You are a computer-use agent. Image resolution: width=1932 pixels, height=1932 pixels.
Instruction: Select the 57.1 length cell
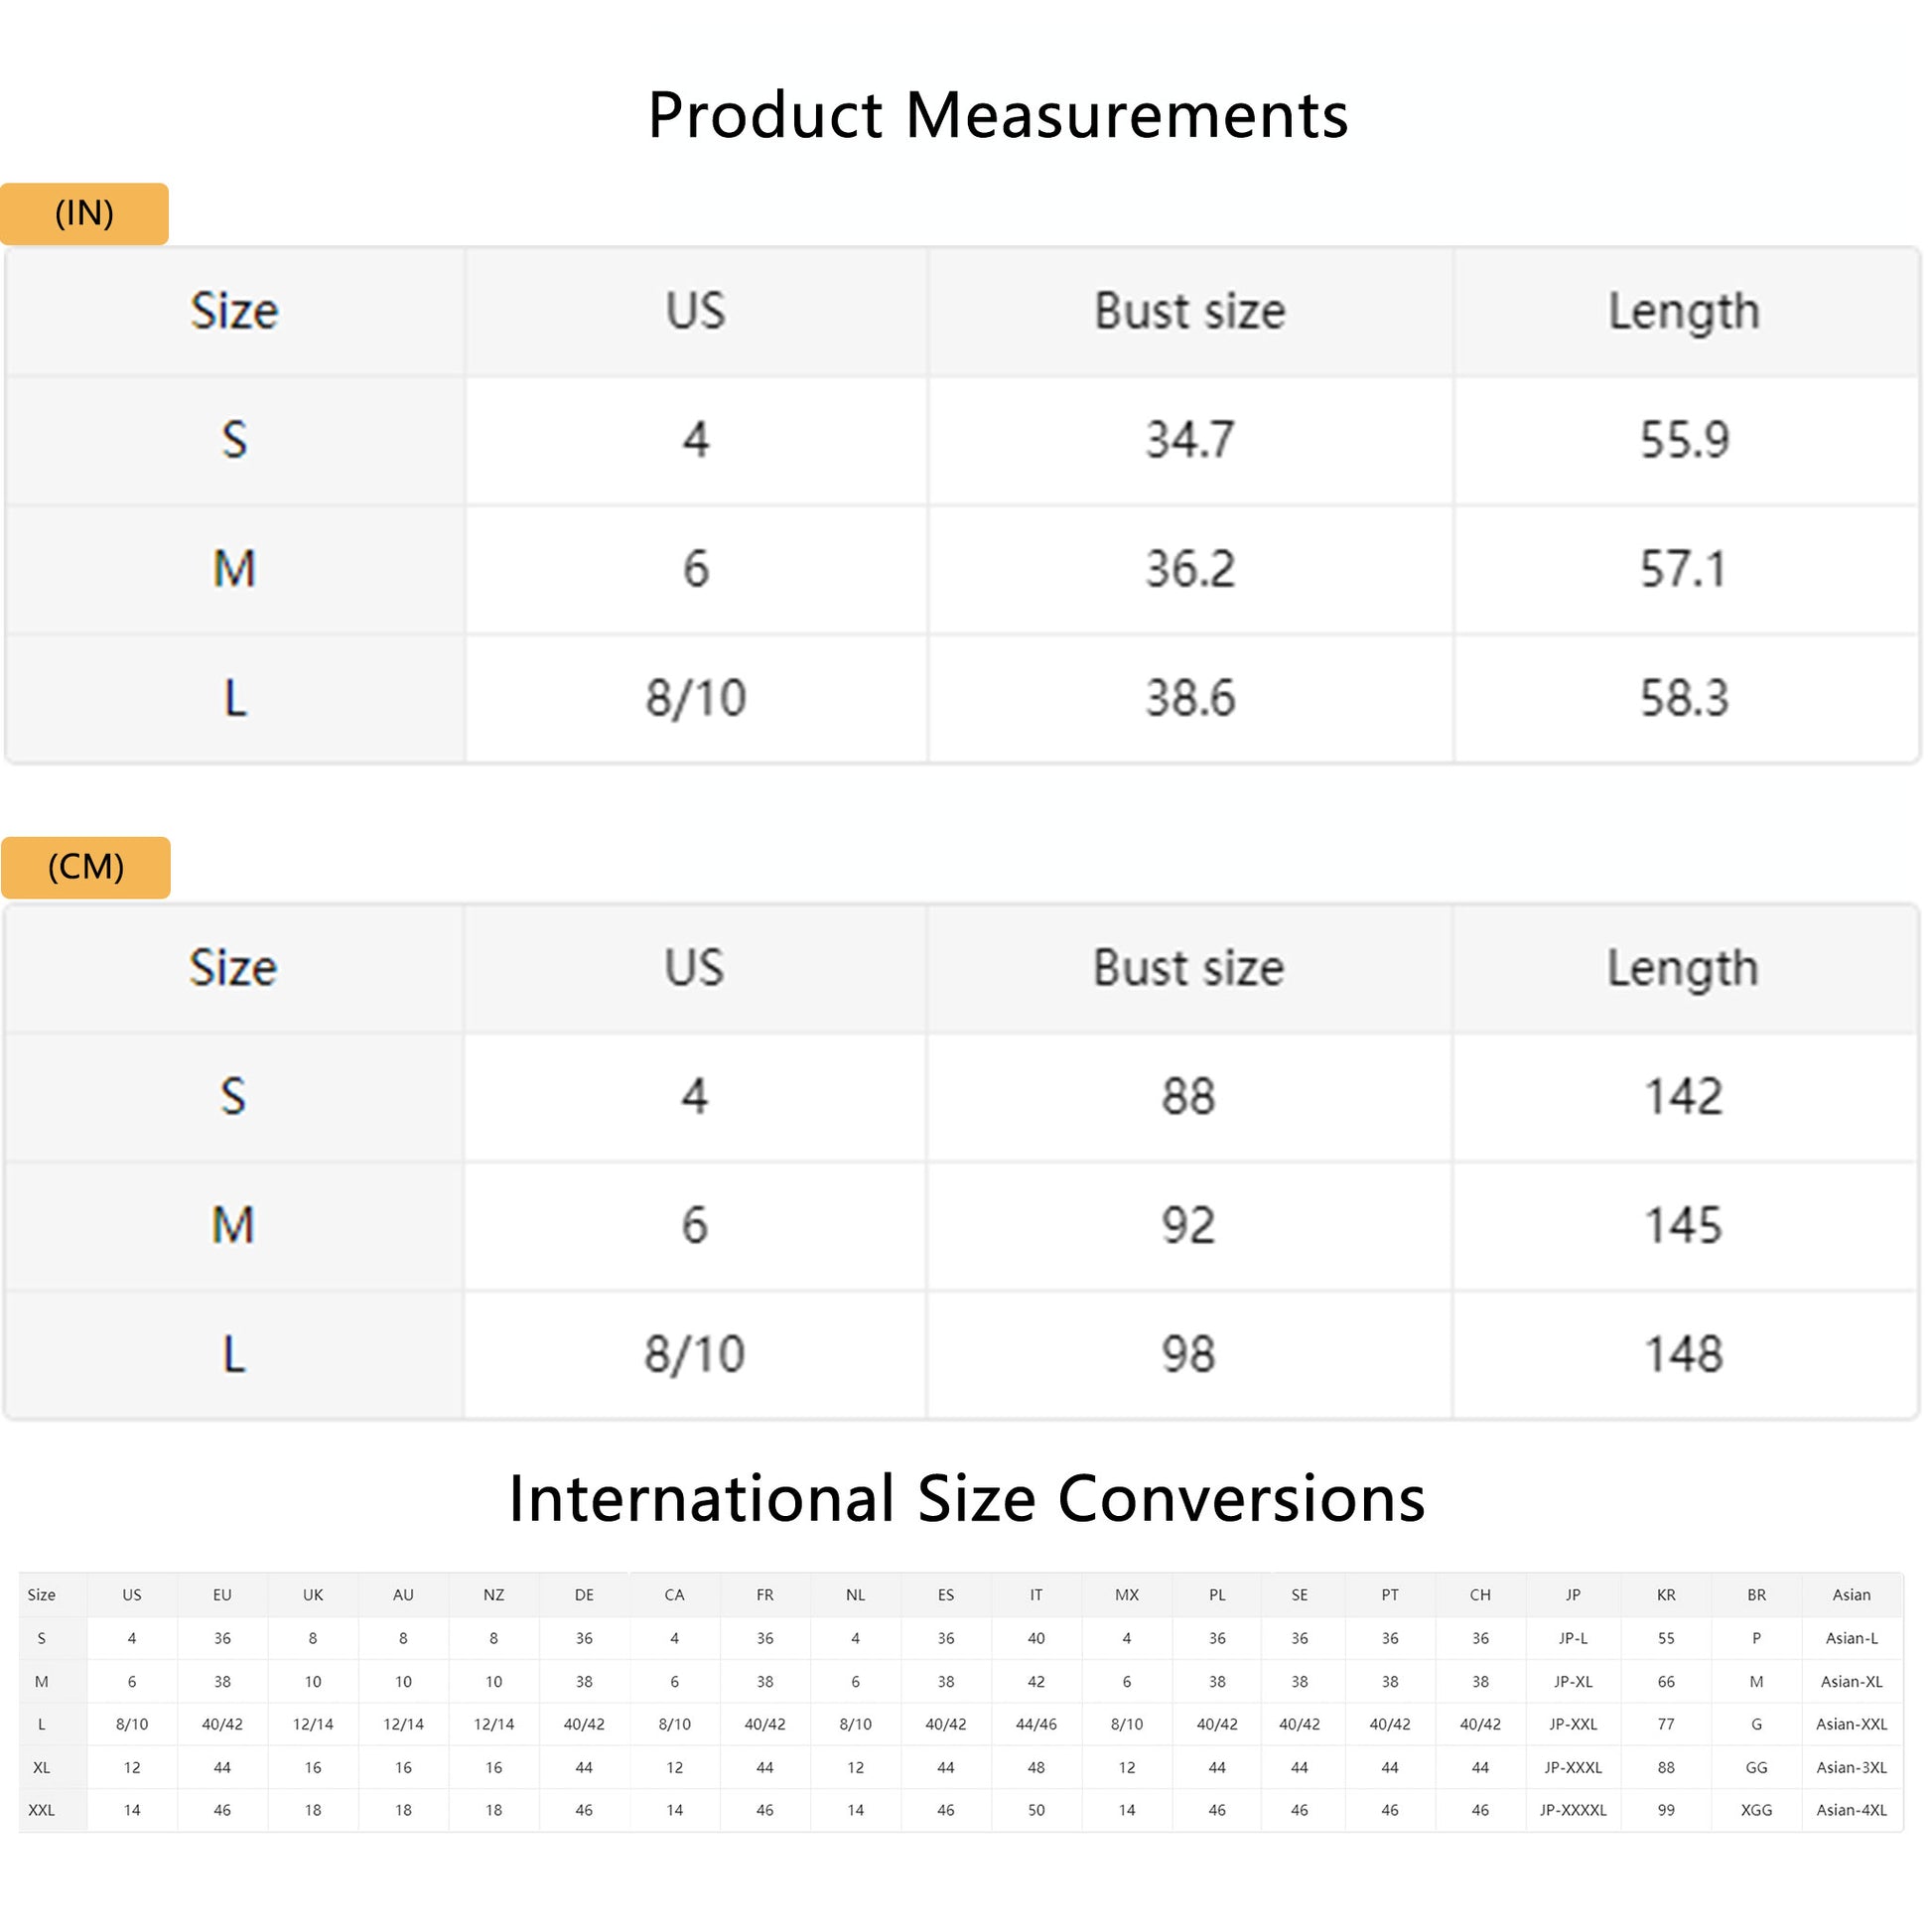[1682, 569]
